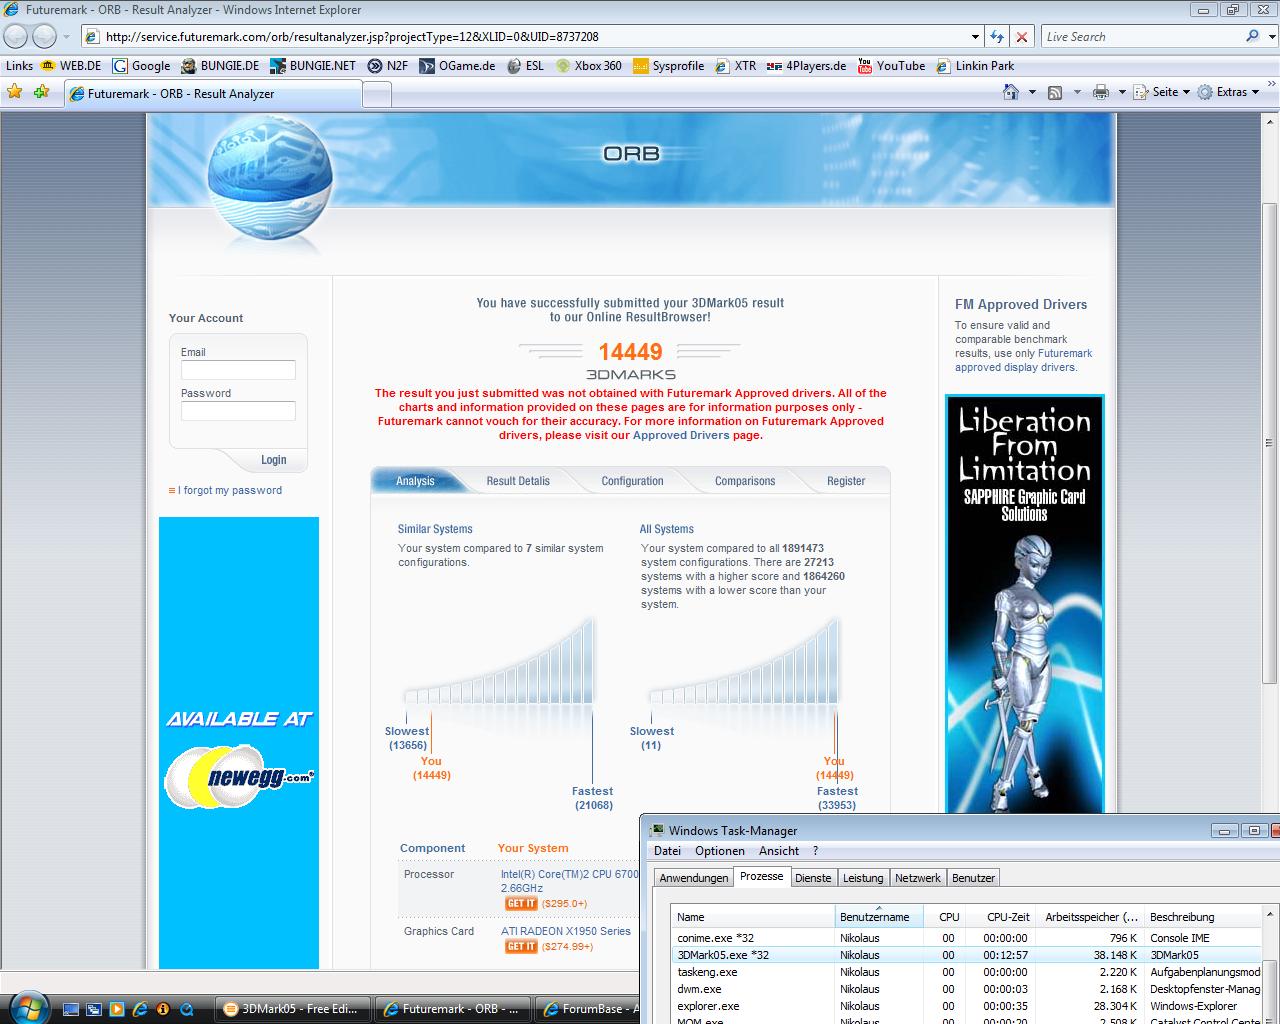Expand the address bar history dropdown
This screenshot has width=1280, height=1024.
[975, 37]
